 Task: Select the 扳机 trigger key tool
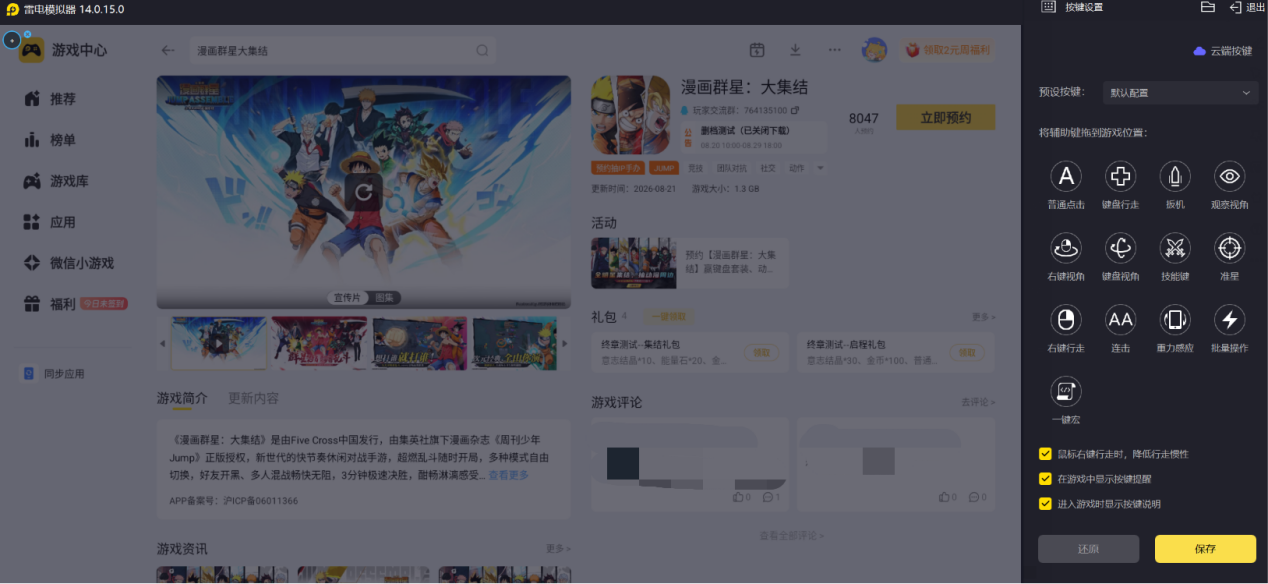1175,177
